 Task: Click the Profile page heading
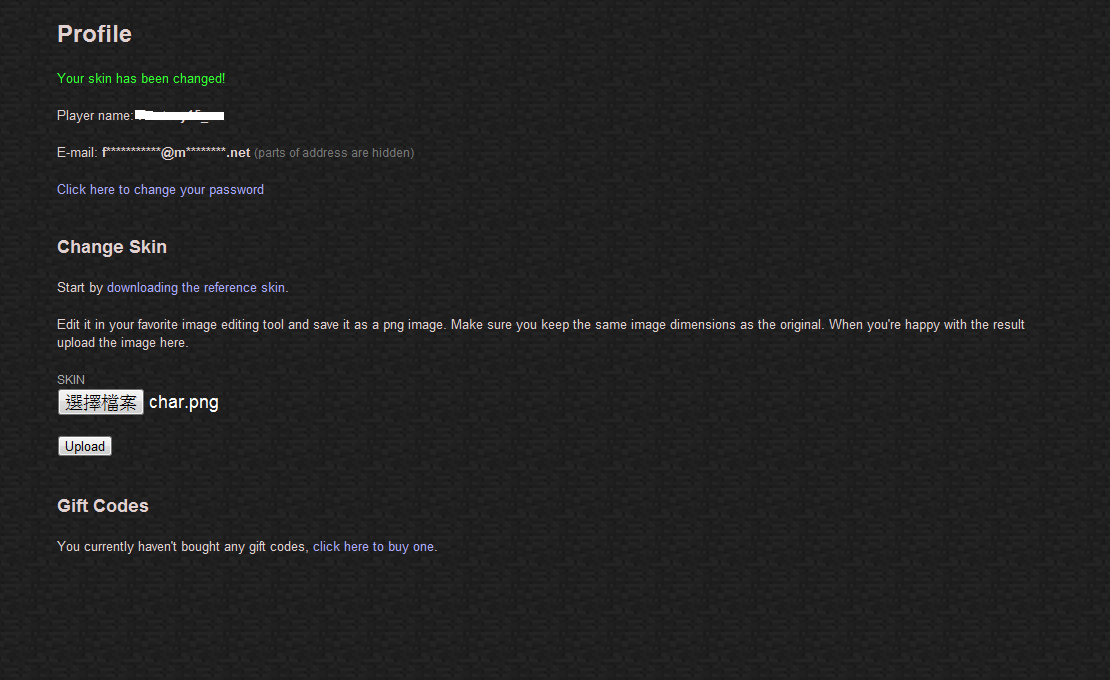(x=94, y=34)
